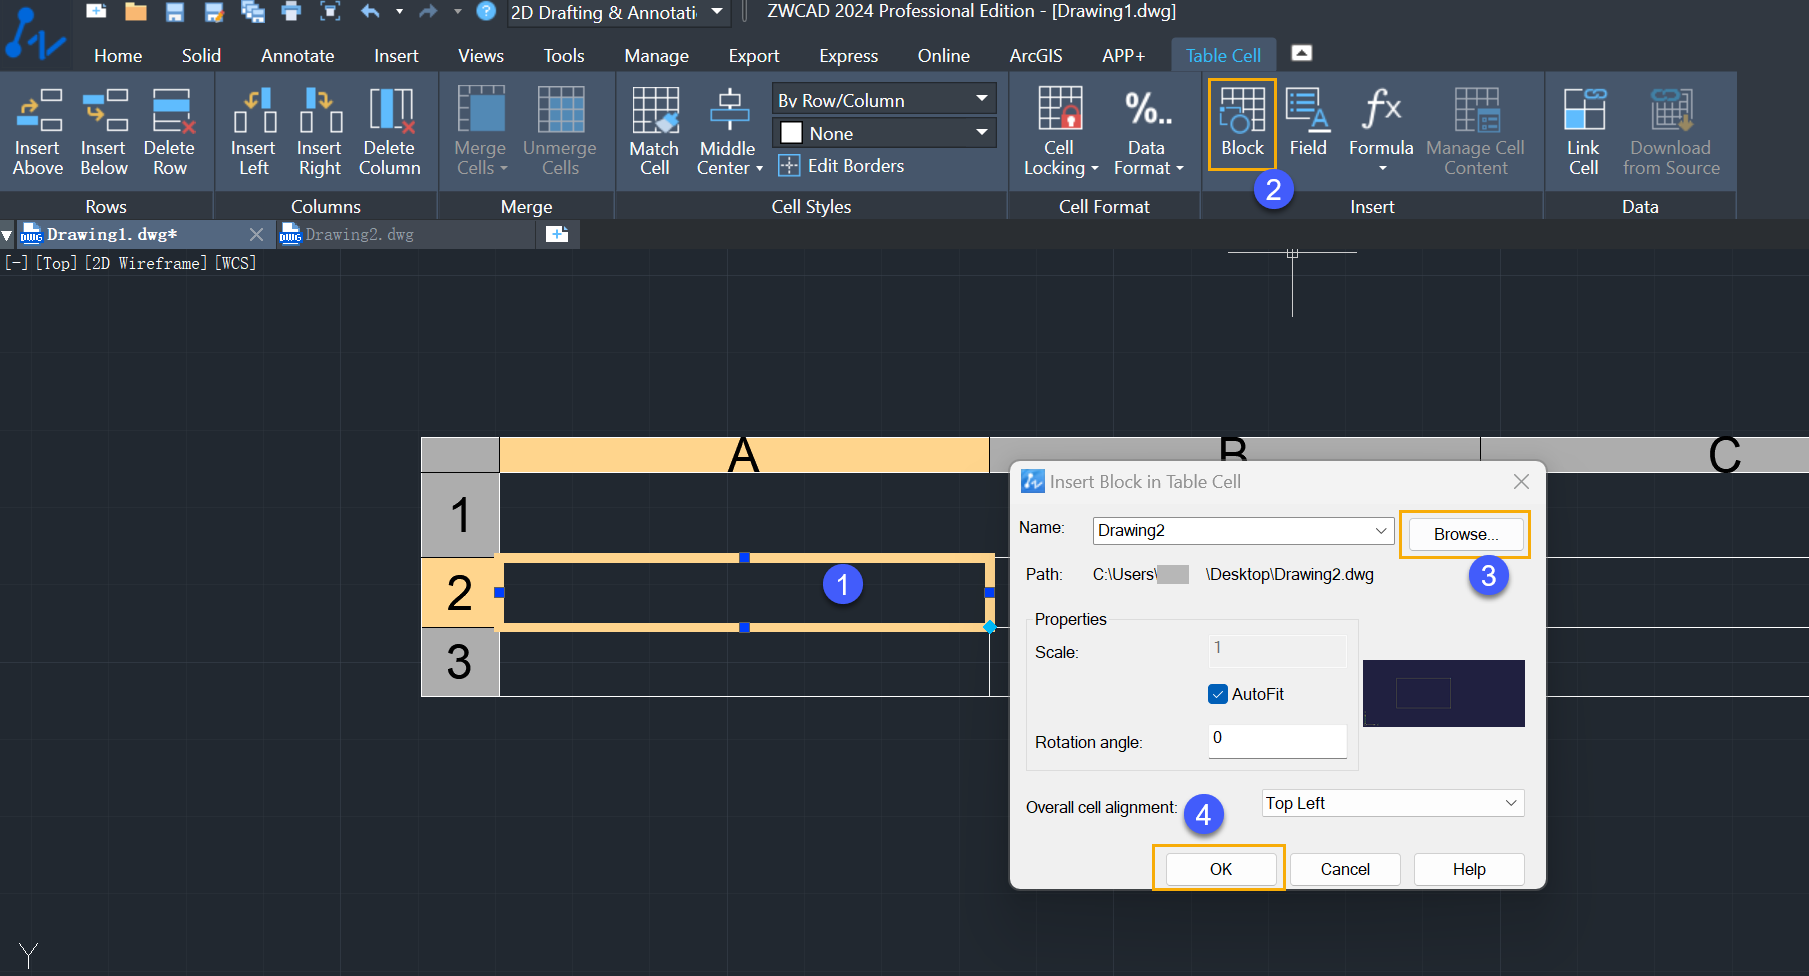Image resolution: width=1809 pixels, height=976 pixels.
Task: Click Download from Source icon
Action: (1671, 131)
